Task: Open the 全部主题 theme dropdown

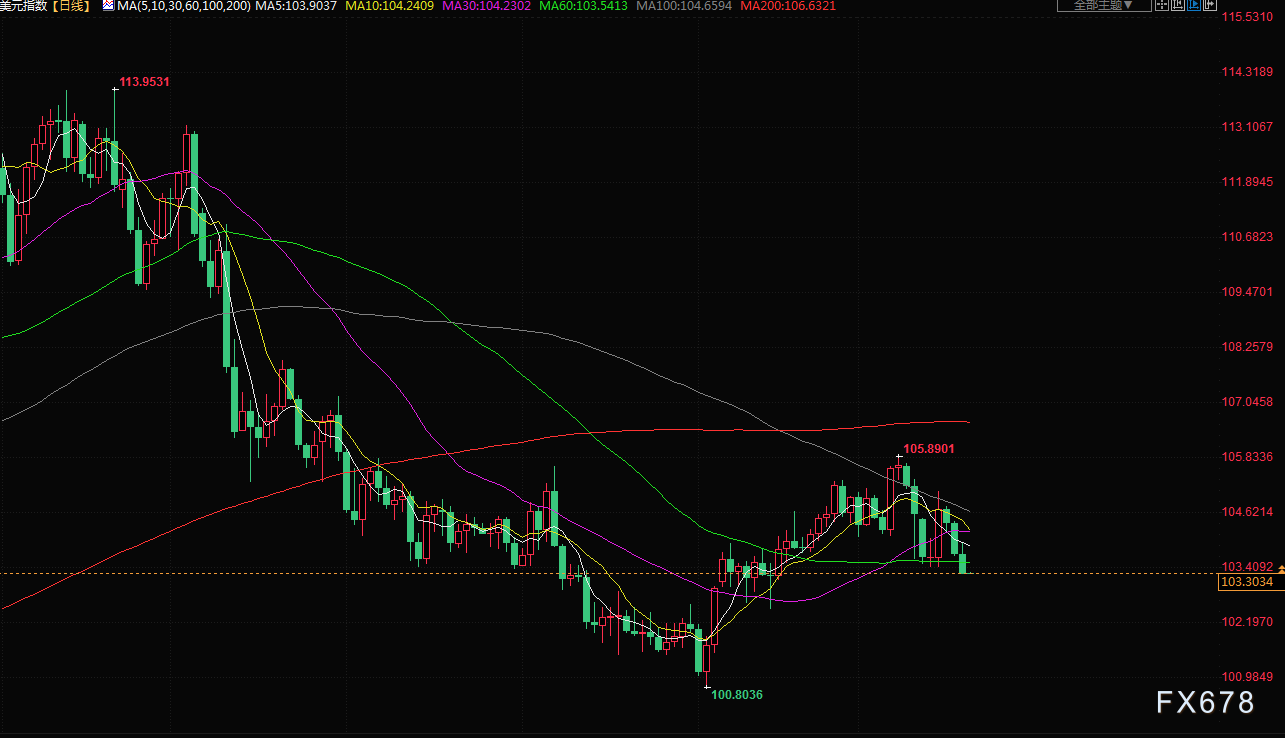Action: (x=1103, y=6)
